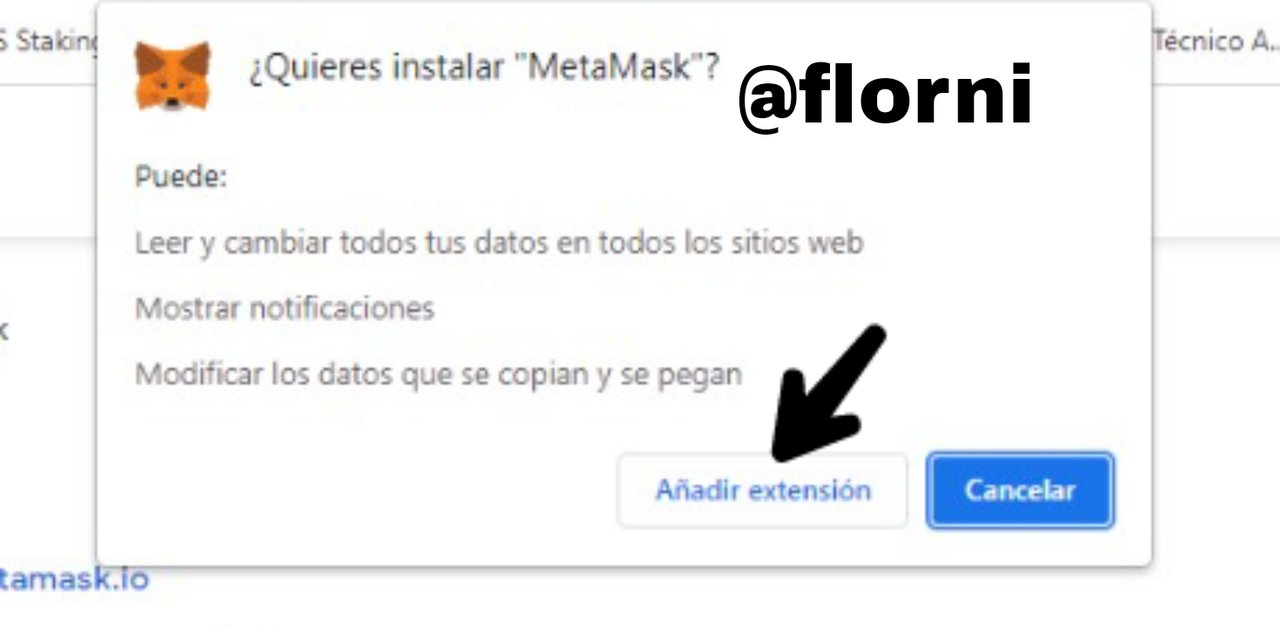Click the partially hidden x at left edge
The height and width of the screenshot is (627, 1280).
pos(4,330)
